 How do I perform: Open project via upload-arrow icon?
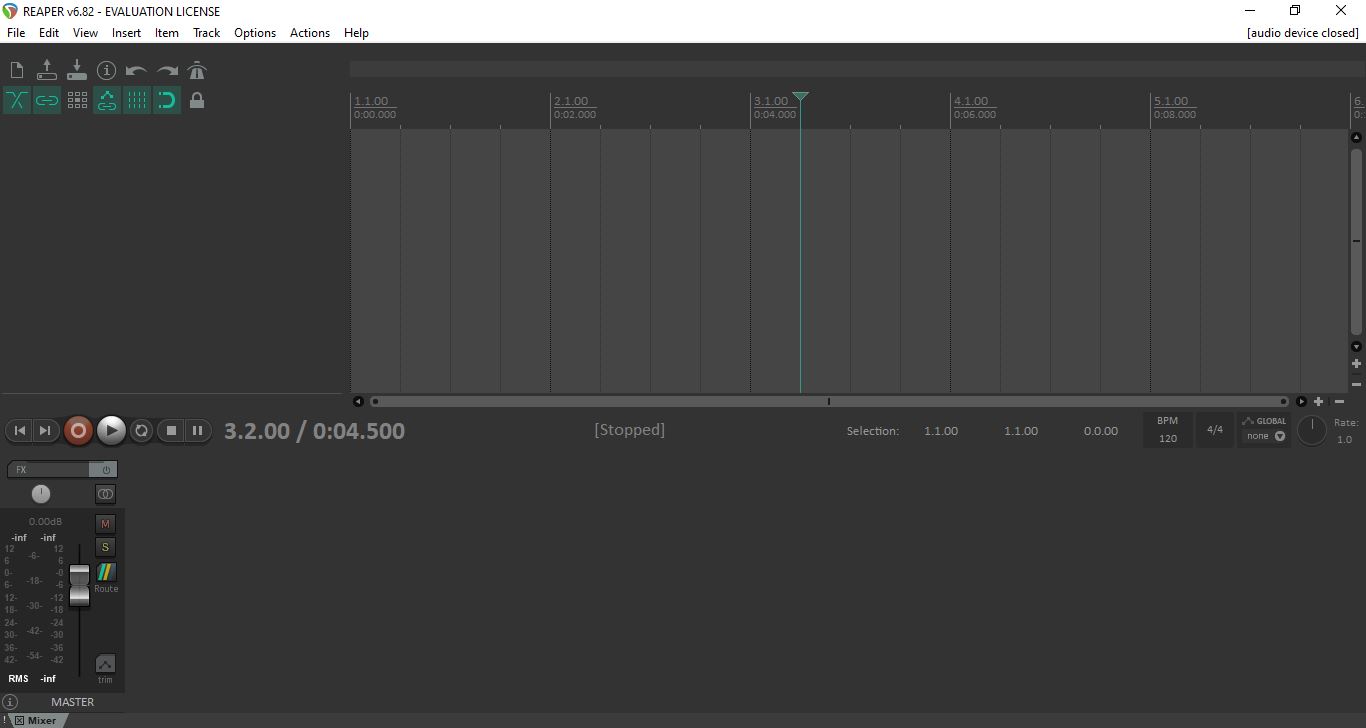[47, 70]
